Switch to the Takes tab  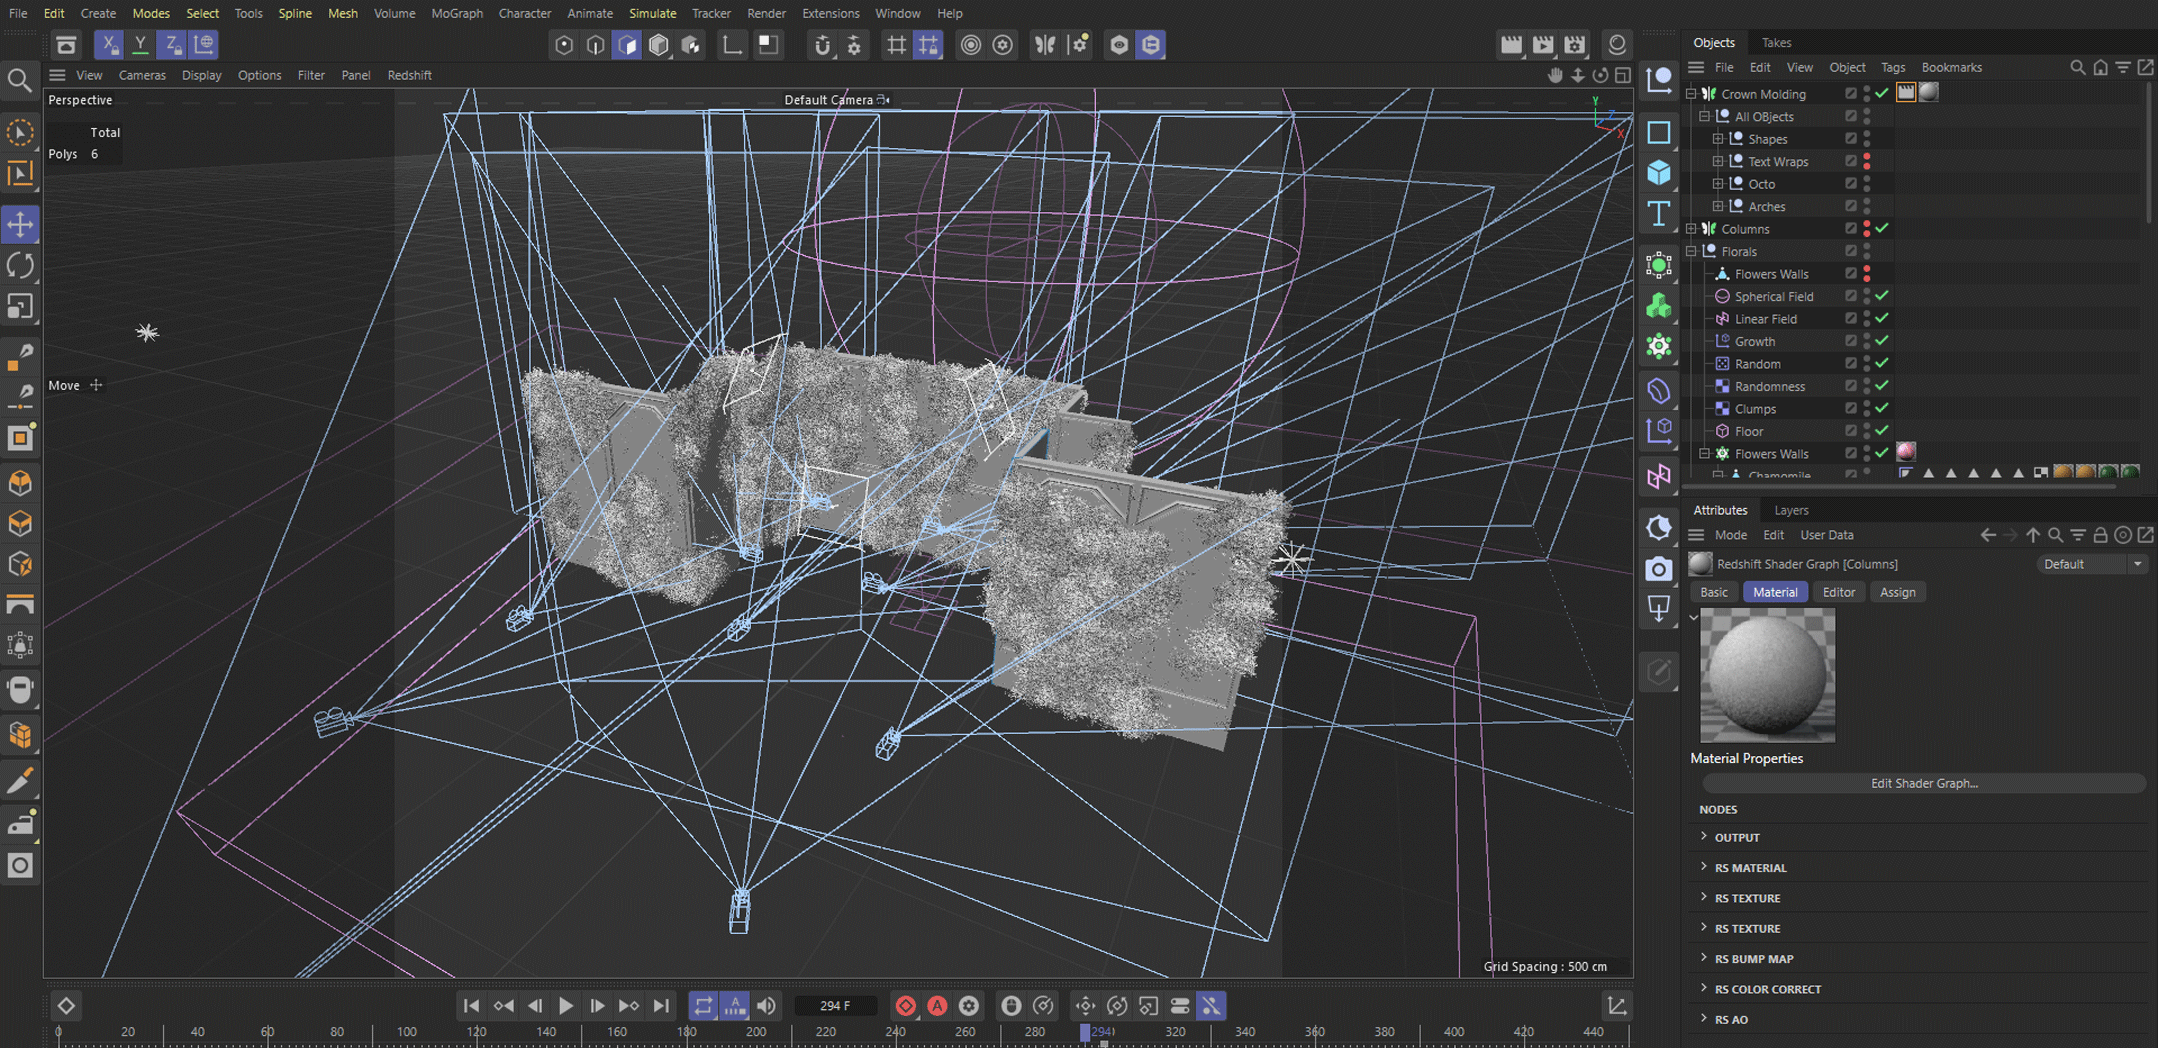point(1776,42)
